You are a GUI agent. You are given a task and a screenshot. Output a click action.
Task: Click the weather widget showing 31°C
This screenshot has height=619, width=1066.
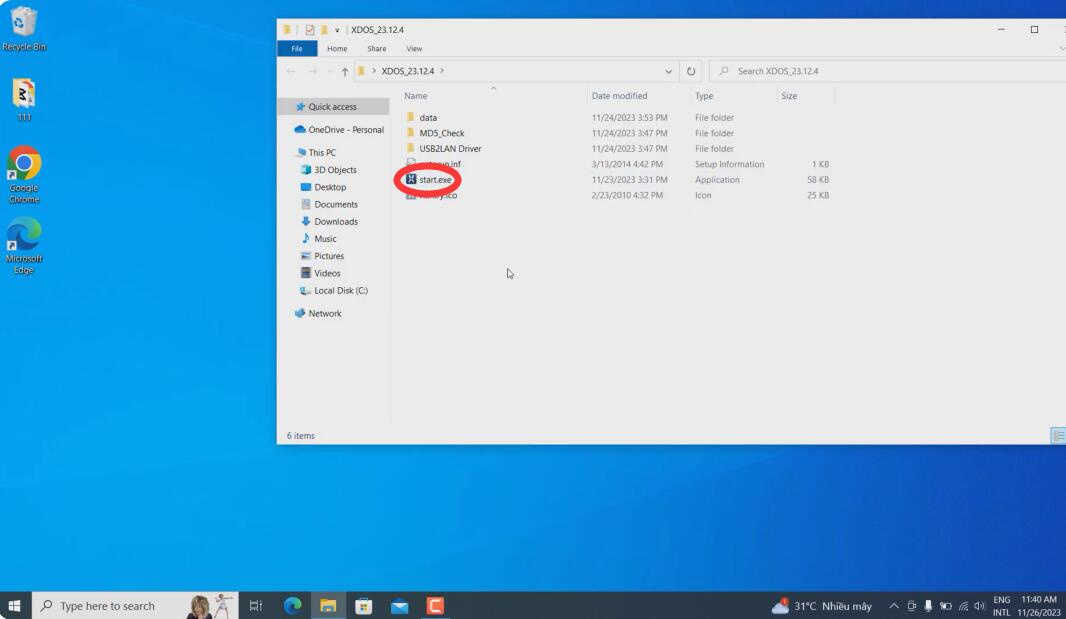tap(821, 605)
